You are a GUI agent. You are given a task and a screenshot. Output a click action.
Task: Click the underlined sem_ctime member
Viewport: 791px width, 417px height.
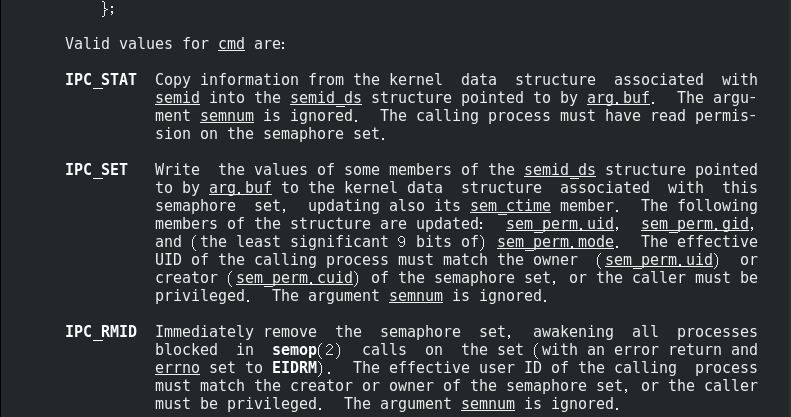click(x=510, y=206)
